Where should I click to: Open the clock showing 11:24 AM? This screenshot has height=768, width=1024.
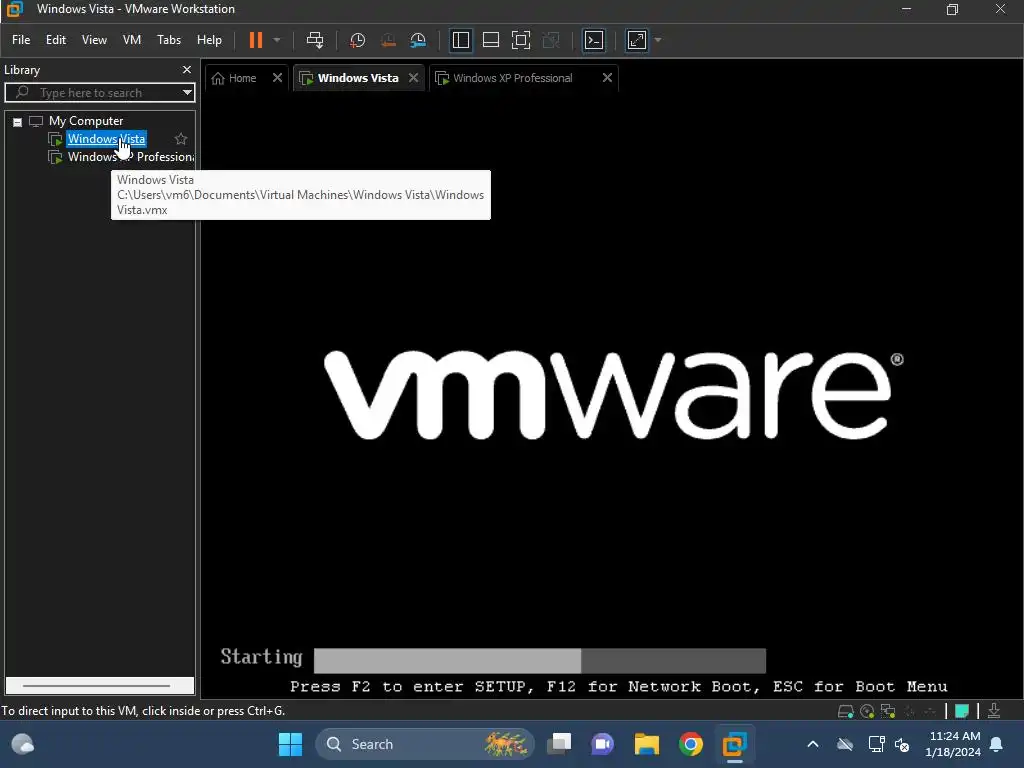(x=953, y=744)
